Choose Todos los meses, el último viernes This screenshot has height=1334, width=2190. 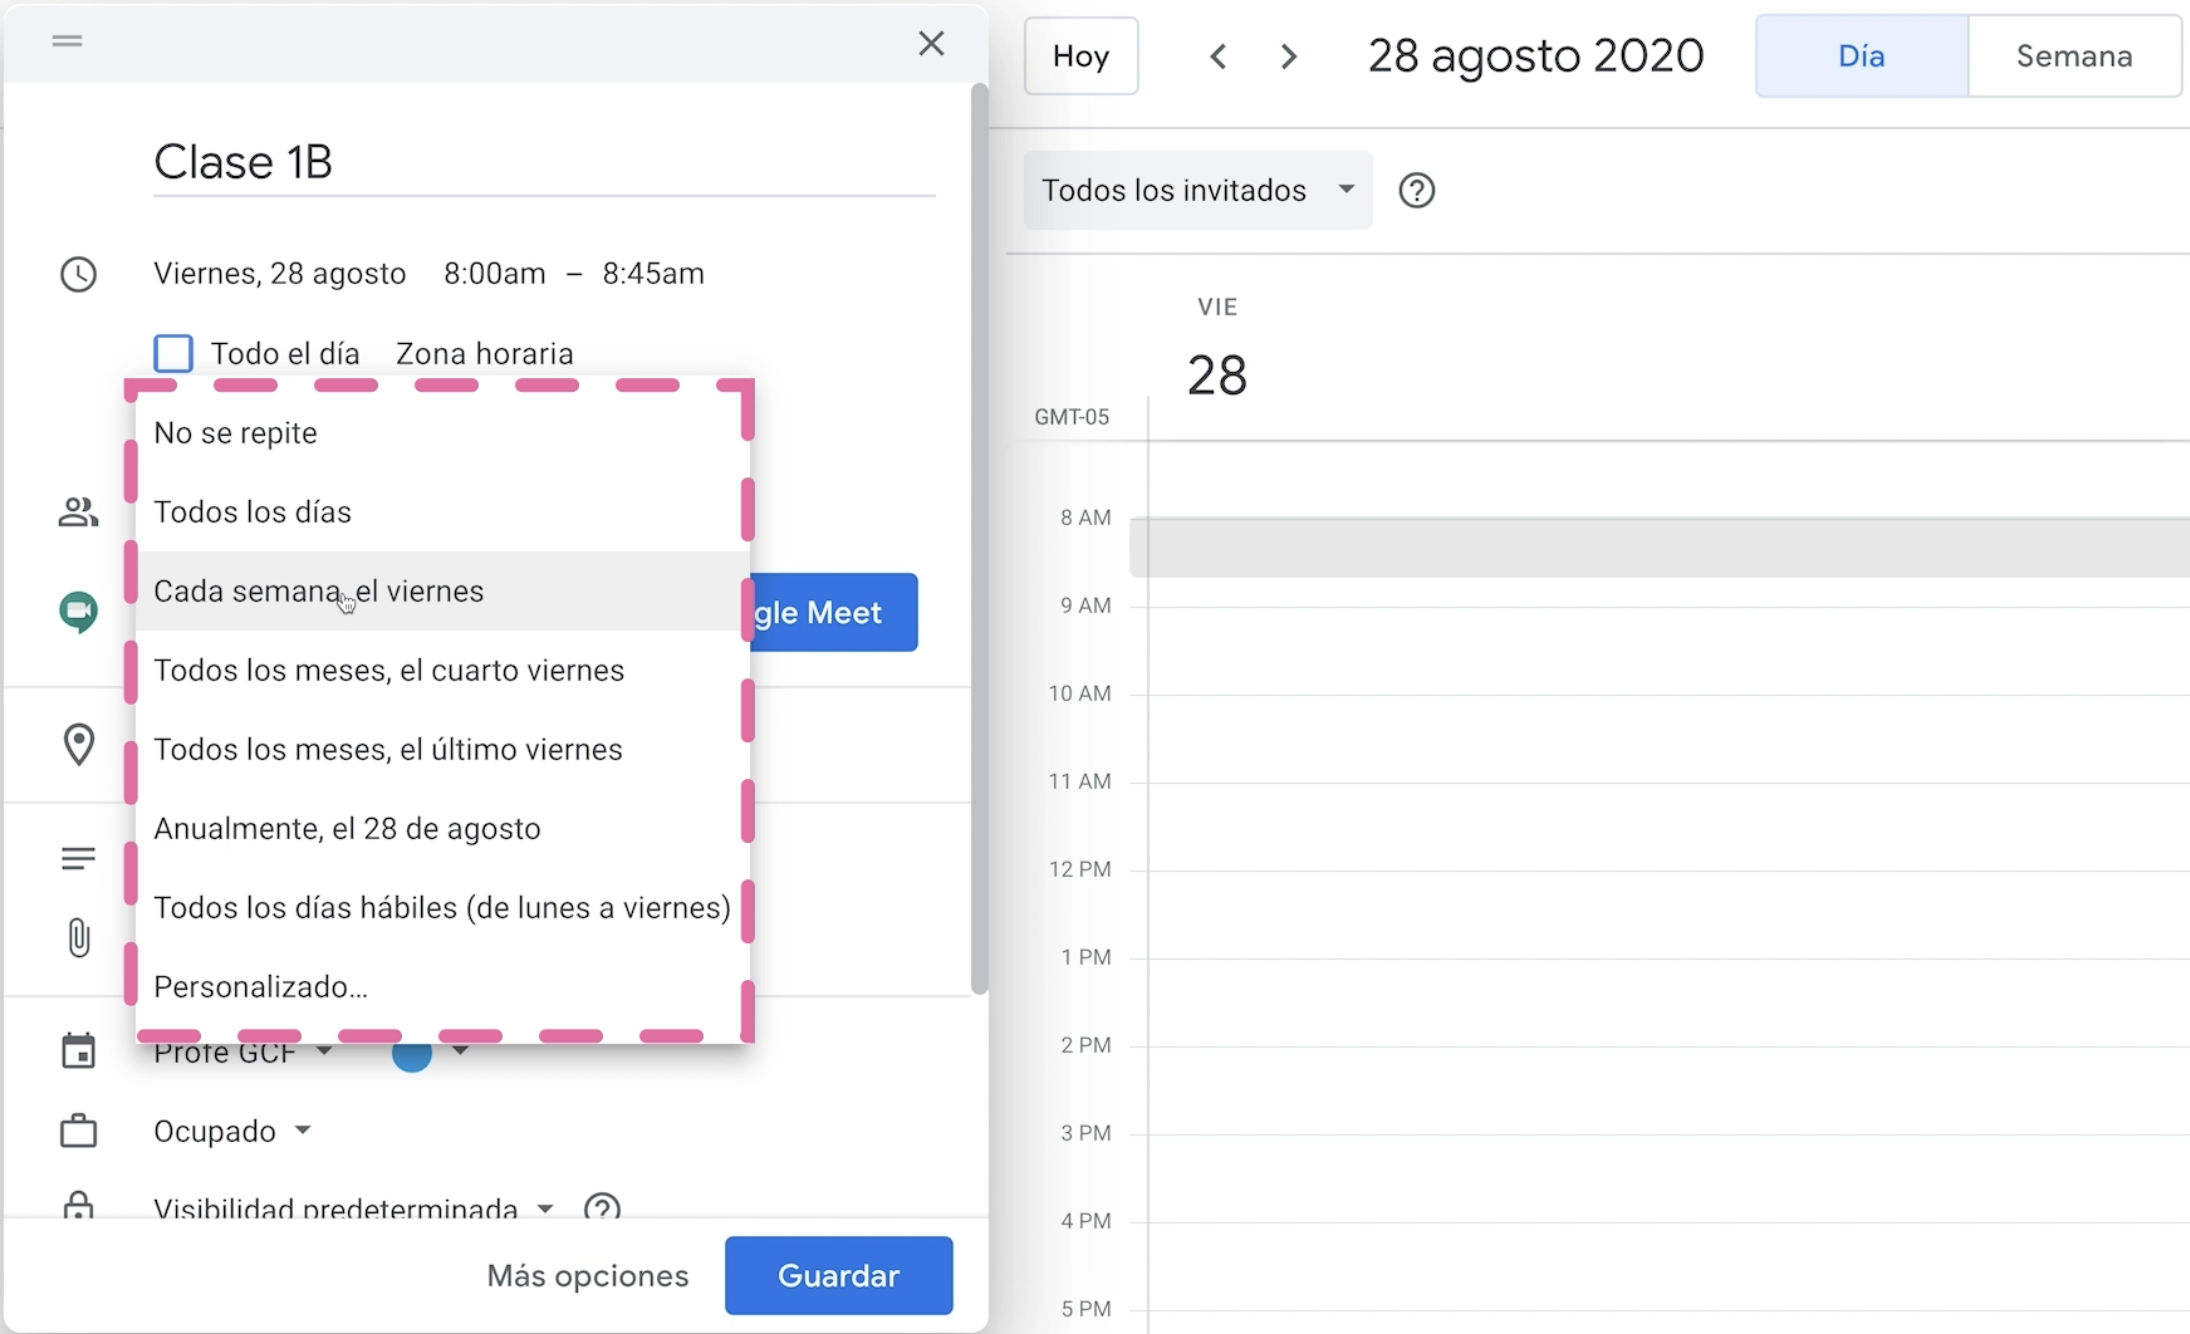click(x=443, y=749)
